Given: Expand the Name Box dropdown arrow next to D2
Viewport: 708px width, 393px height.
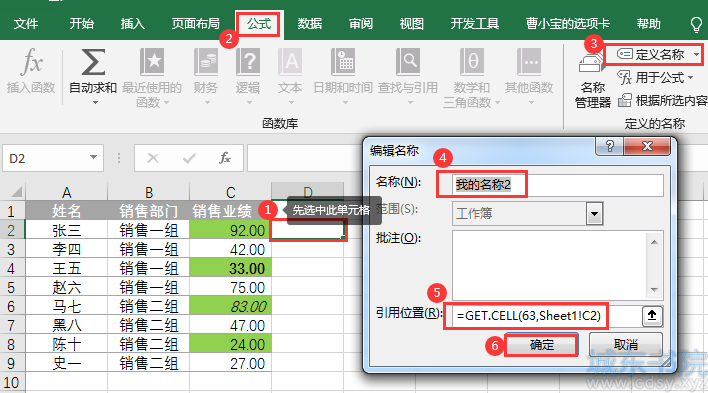Looking at the screenshot, I should tap(93, 158).
